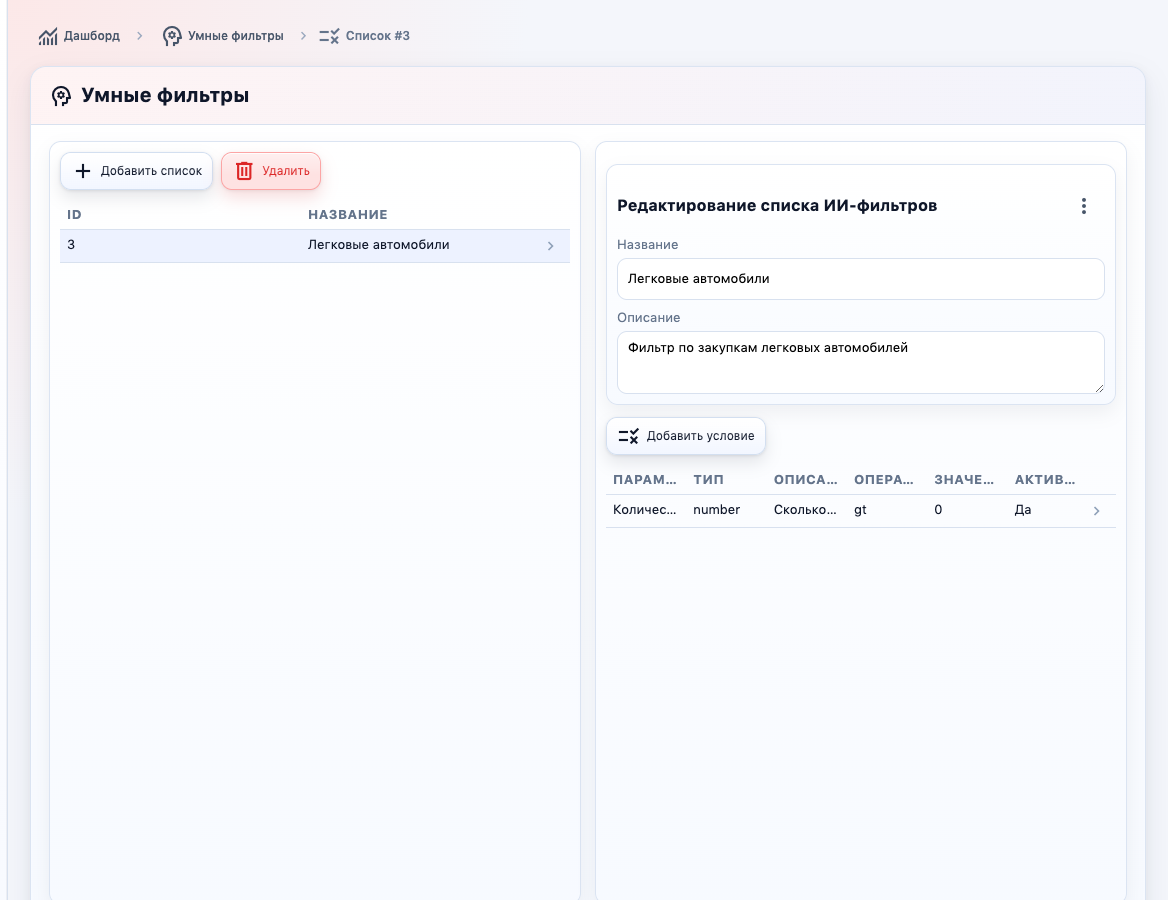Click the checklist icon next to Список #3
Image resolution: width=1168 pixels, height=900 pixels.
coord(329,36)
